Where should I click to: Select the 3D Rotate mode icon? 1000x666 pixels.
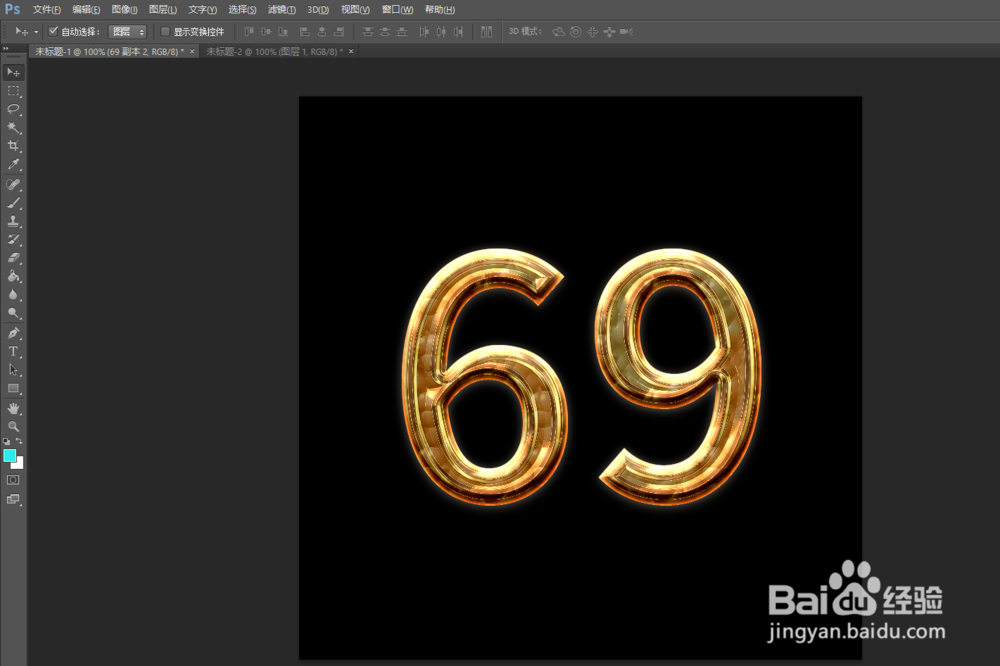point(559,31)
